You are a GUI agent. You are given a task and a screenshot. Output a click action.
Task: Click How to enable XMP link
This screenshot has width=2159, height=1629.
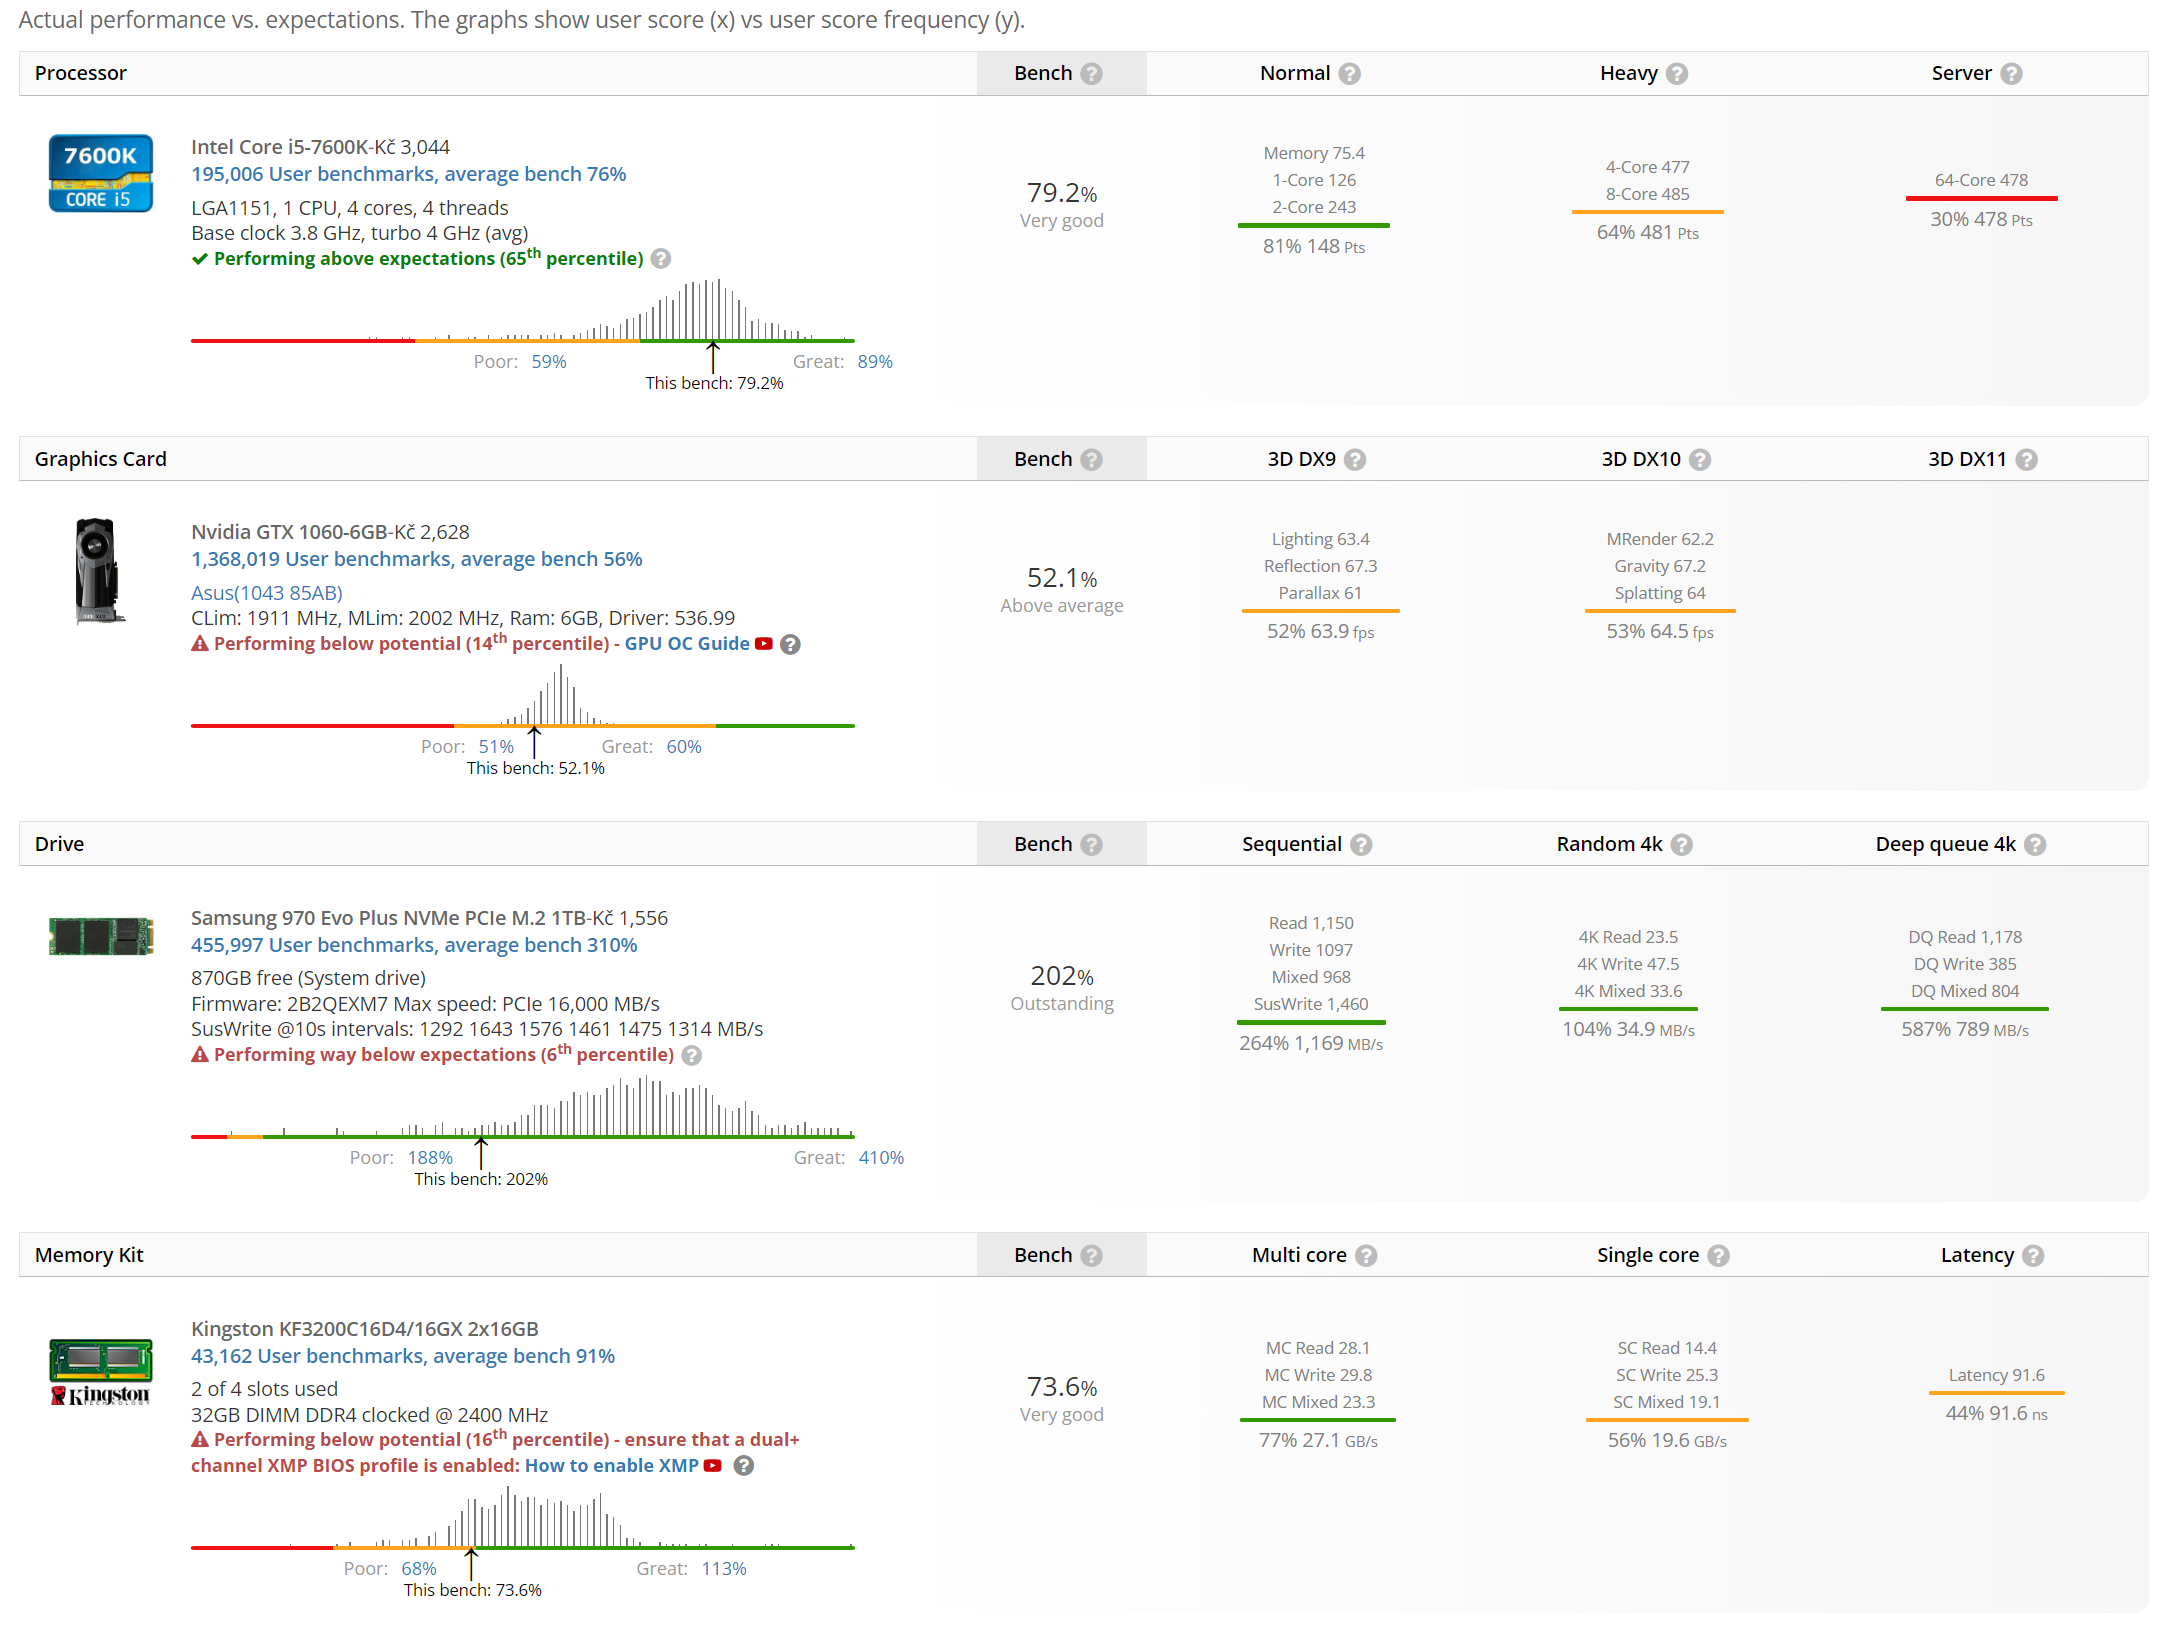pos(611,1466)
